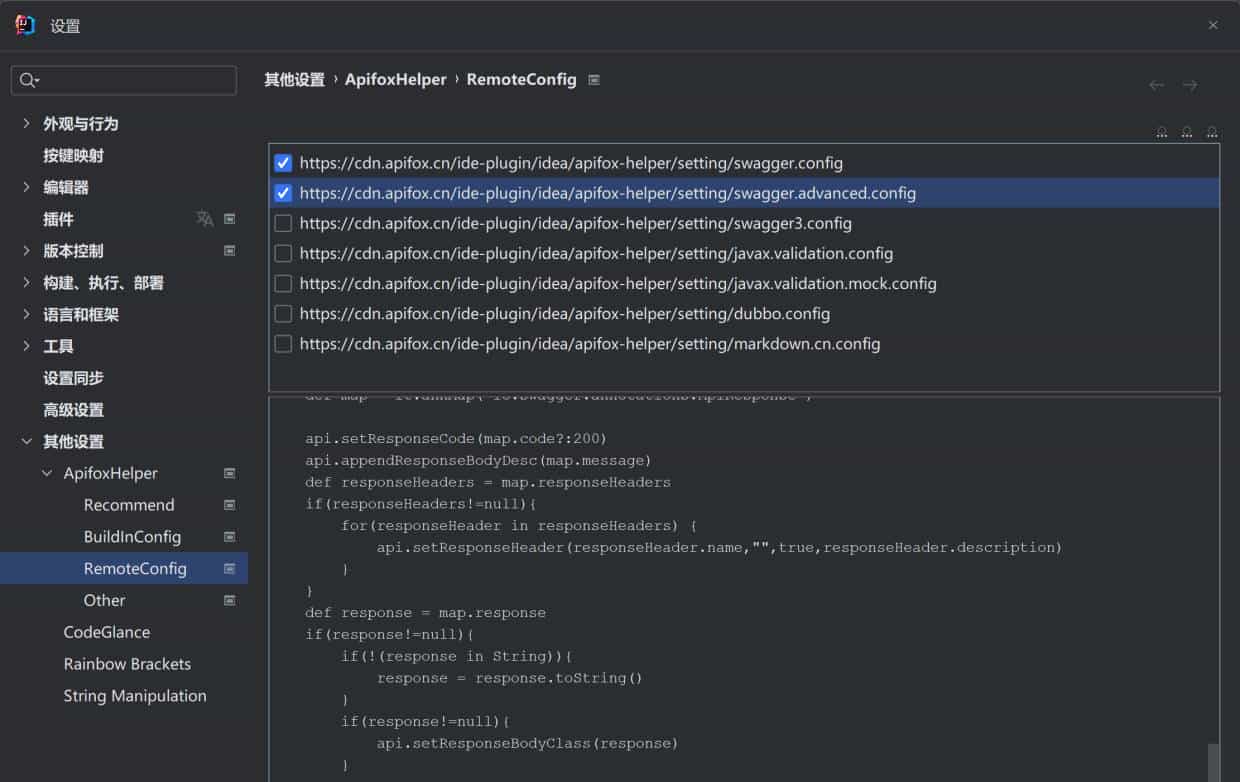Expand the 外观与行为 section
1240x782 pixels.
click(24, 123)
